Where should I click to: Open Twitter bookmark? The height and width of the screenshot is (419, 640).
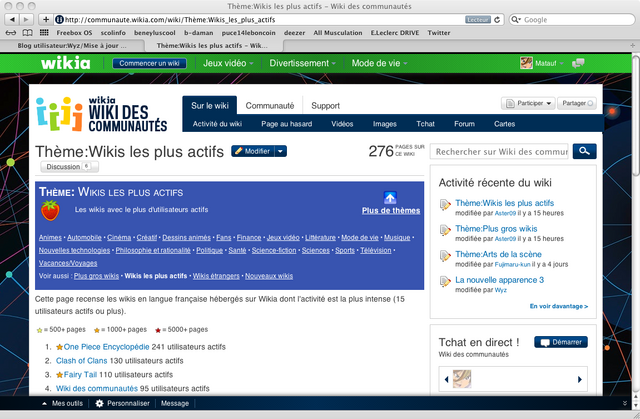click(x=439, y=33)
